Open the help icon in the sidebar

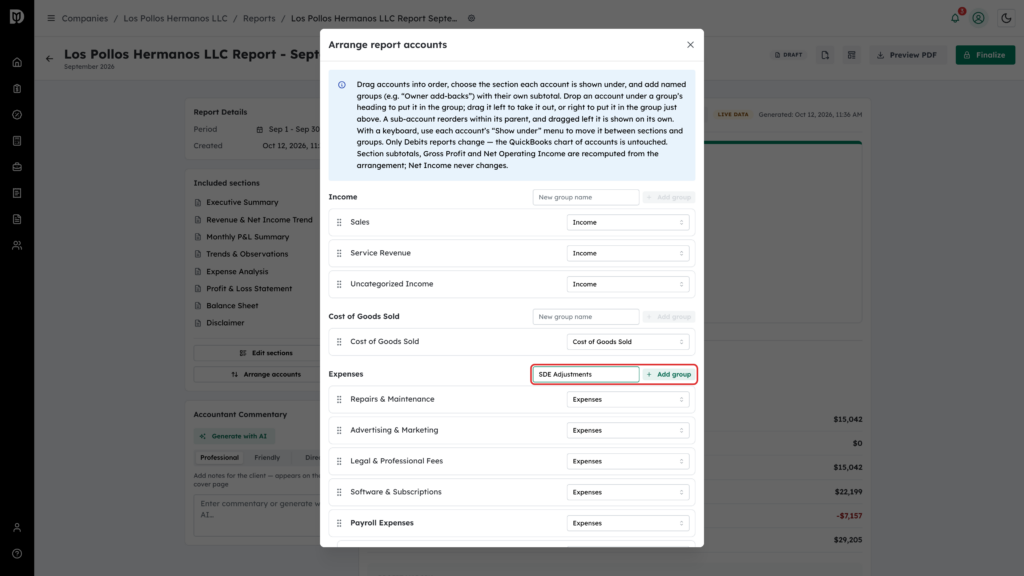(x=17, y=554)
